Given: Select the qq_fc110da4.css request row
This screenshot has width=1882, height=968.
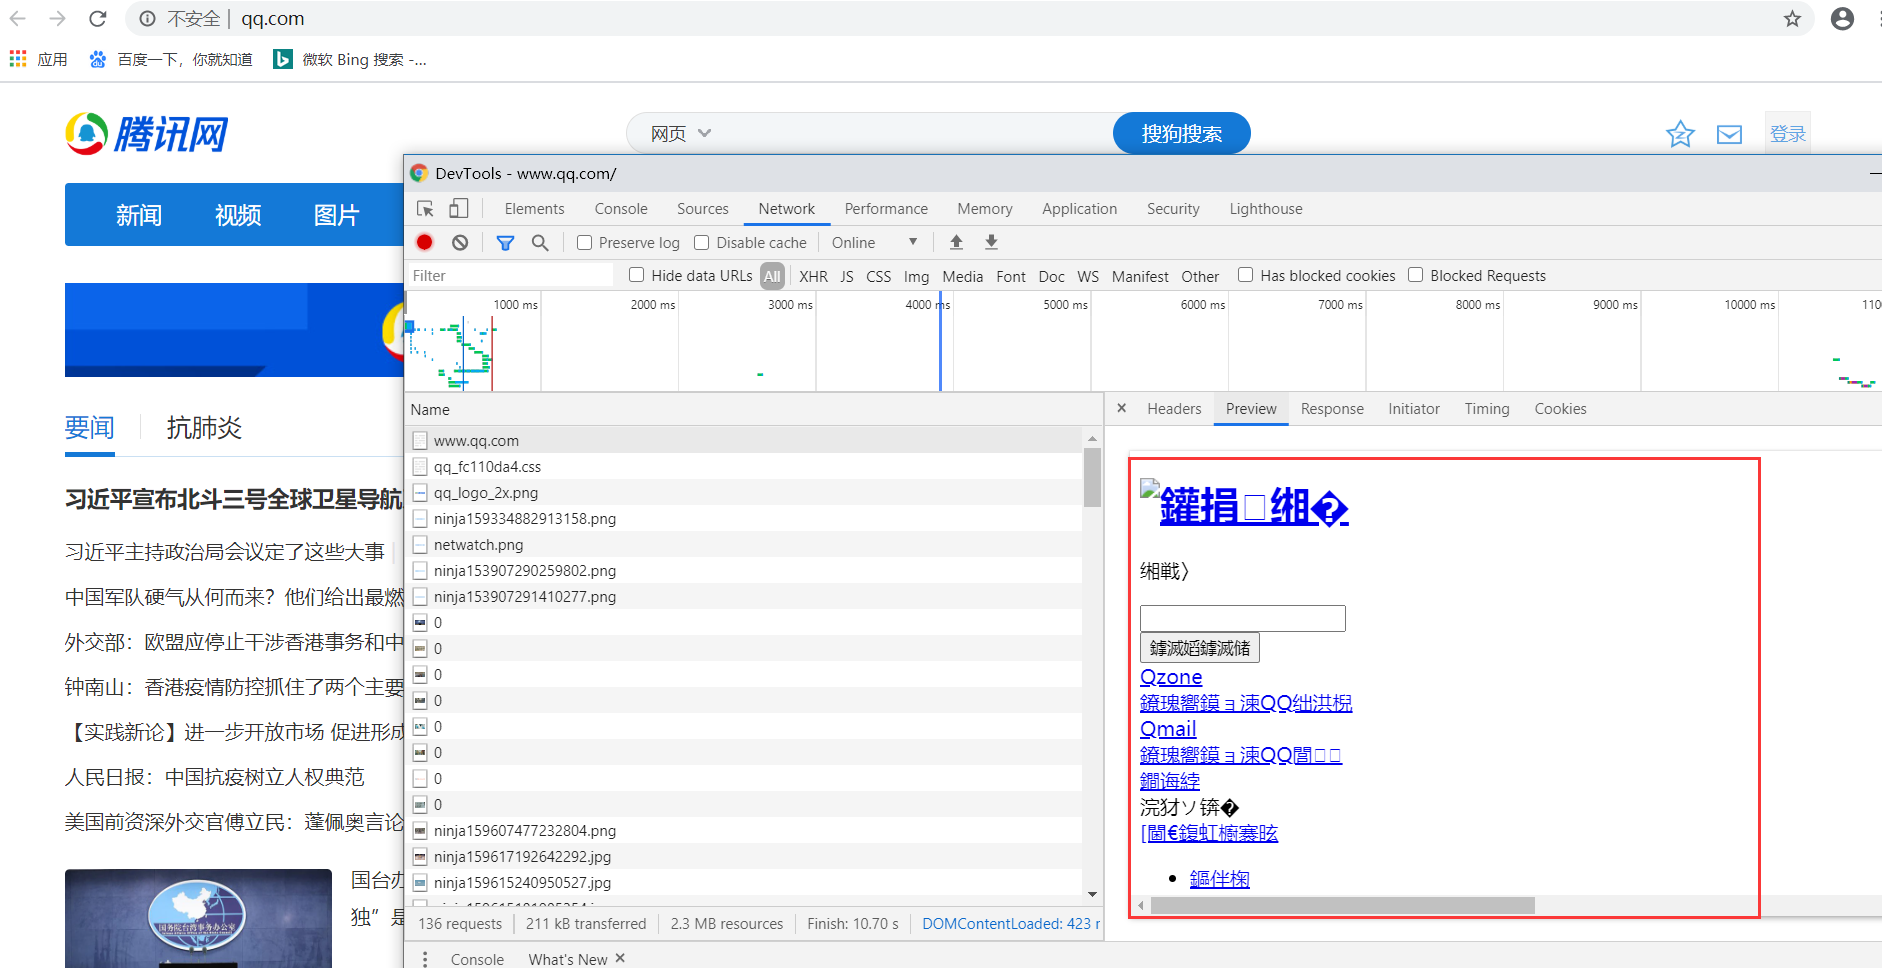Looking at the screenshot, I should (x=745, y=466).
